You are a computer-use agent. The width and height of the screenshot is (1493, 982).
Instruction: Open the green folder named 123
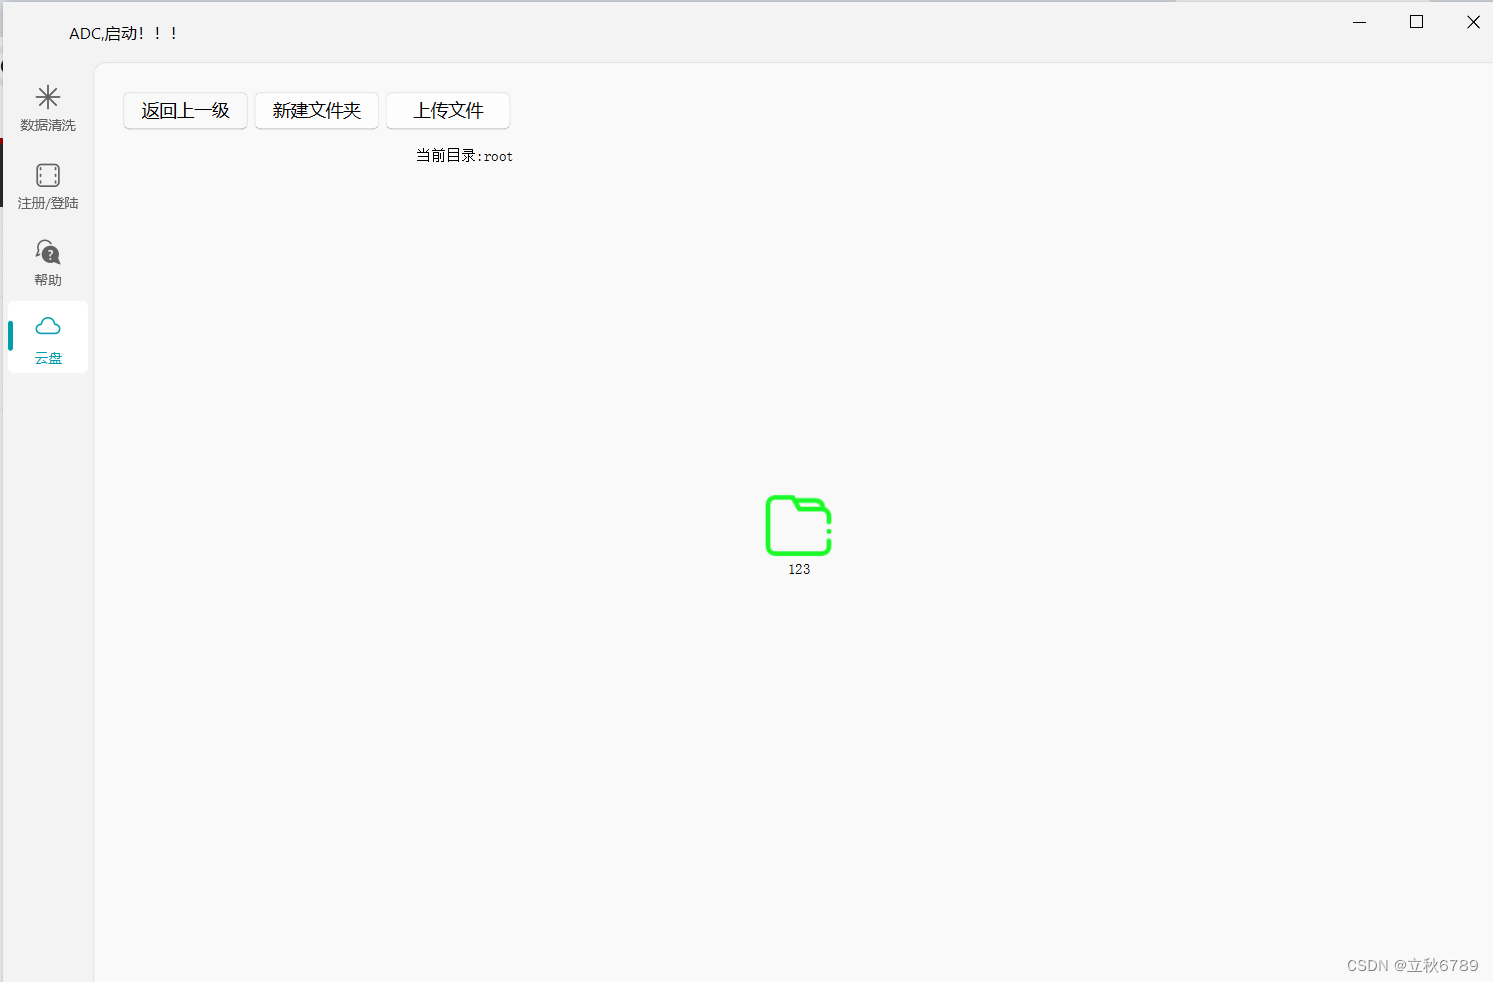click(798, 525)
